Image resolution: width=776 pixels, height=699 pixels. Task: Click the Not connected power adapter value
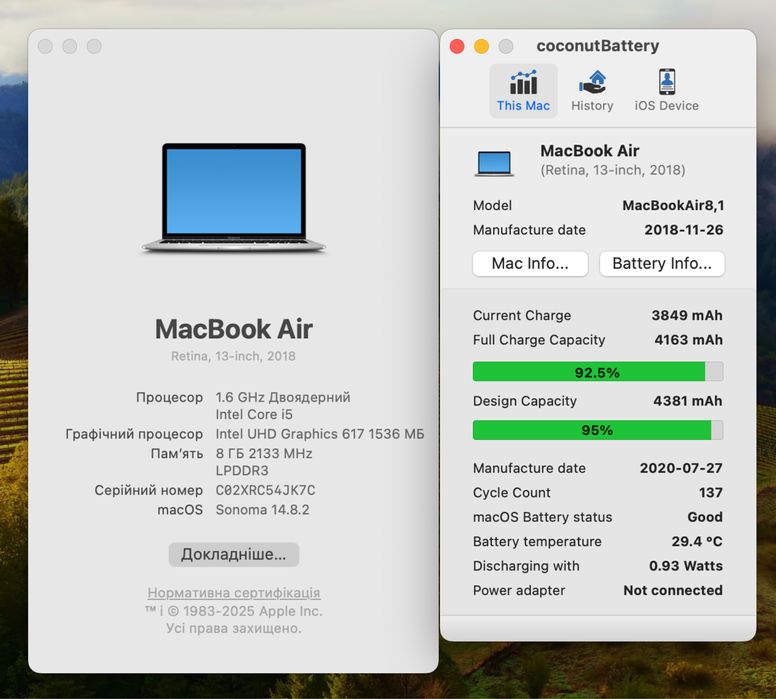pos(673,590)
